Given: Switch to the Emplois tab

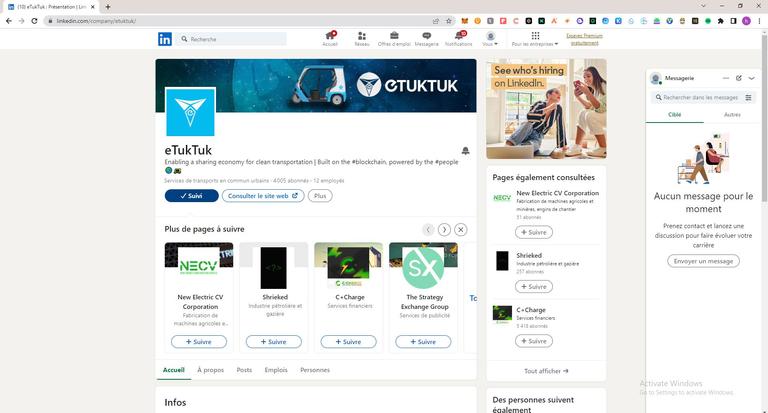Looking at the screenshot, I should [x=276, y=370].
